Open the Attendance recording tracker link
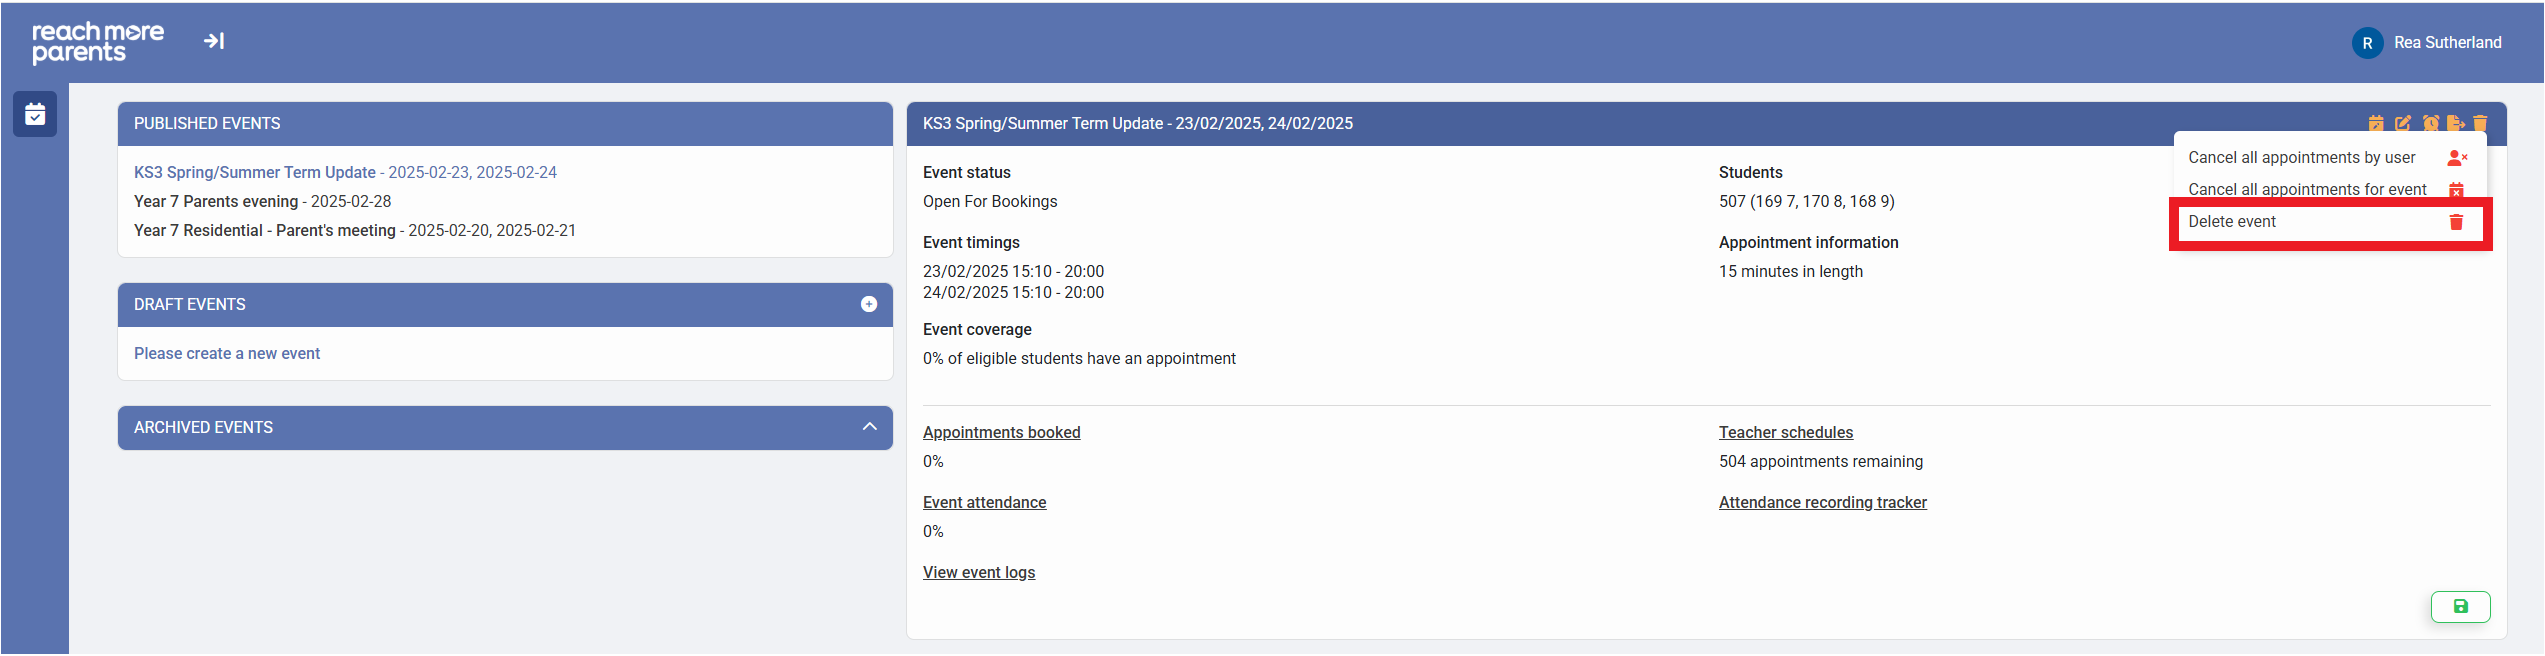 (x=1822, y=502)
